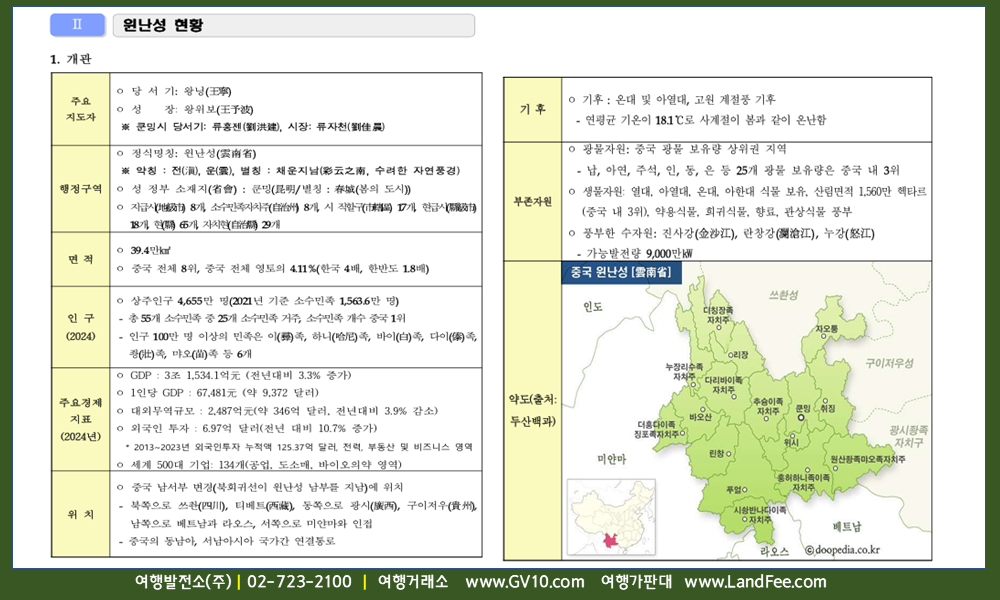Select the '세계 500대 기업: 134개' line
1000x600 pixels.
coord(260,464)
